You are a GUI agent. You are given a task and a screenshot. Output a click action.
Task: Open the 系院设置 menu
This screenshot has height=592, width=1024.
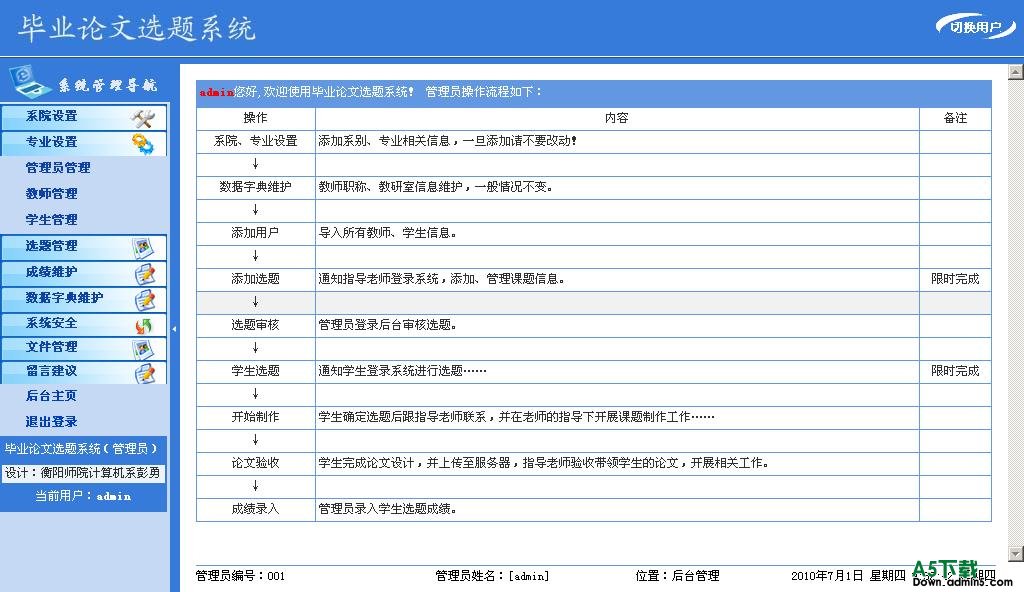(84, 117)
